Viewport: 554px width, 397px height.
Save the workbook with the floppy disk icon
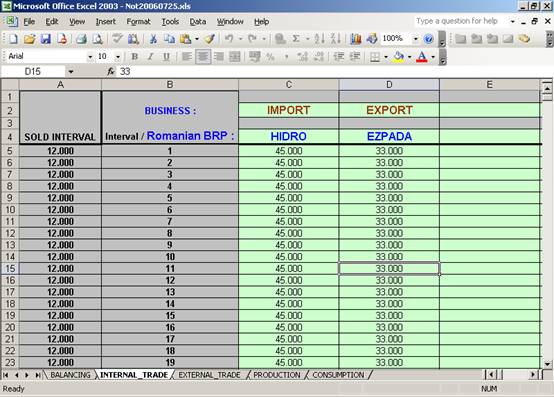pyautogui.click(x=46, y=39)
